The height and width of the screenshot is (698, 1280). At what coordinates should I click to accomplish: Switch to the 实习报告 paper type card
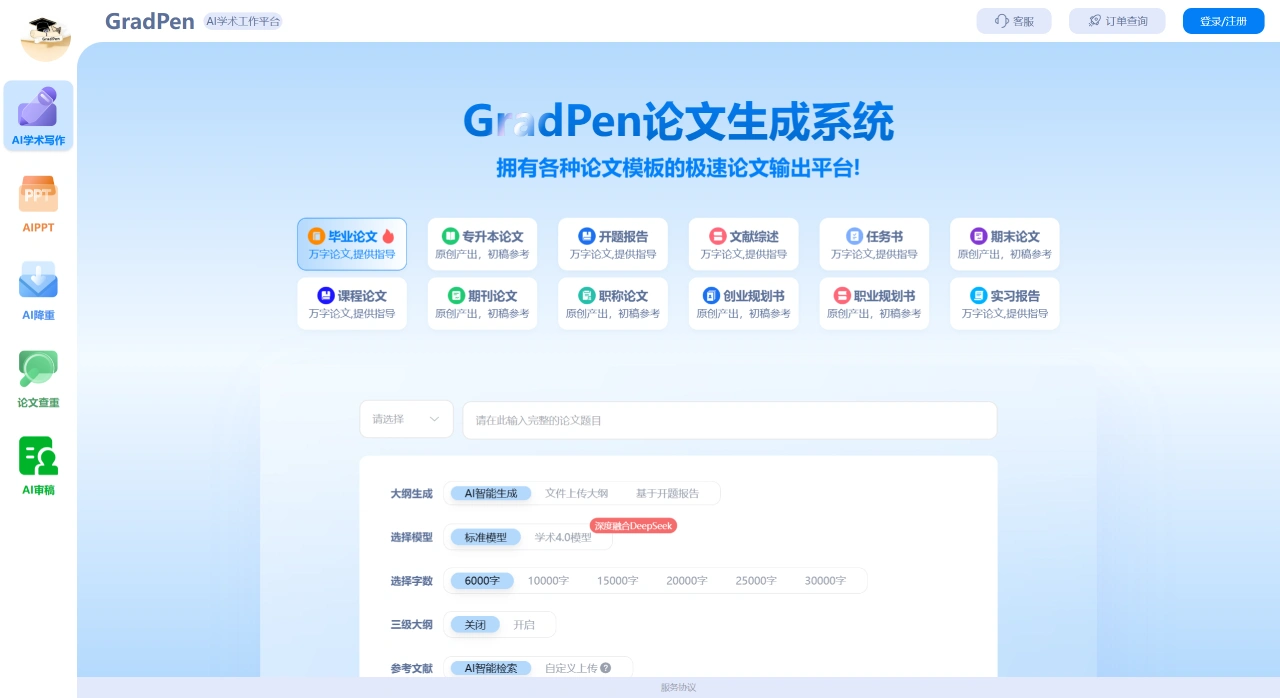[x=1004, y=304]
